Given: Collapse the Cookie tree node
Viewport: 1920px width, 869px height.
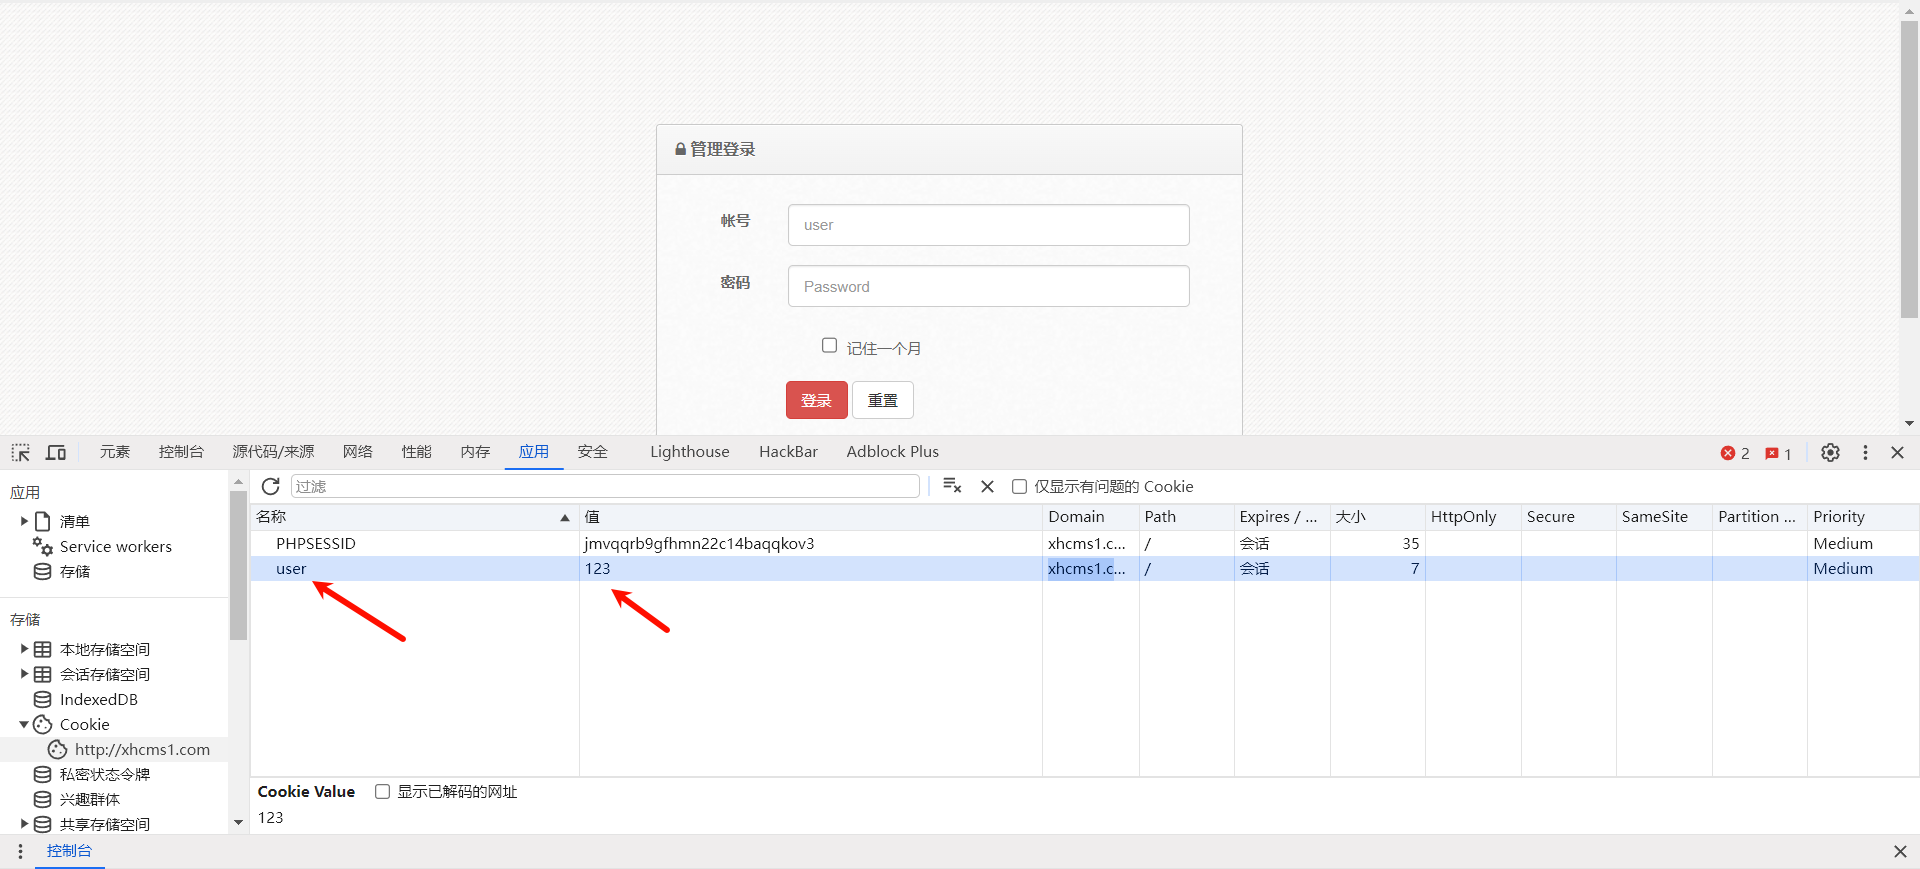Looking at the screenshot, I should (24, 724).
